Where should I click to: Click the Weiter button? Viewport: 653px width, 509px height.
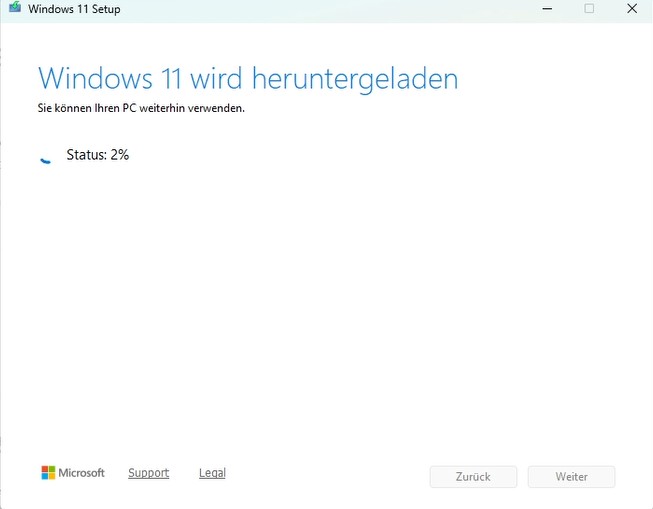571,477
